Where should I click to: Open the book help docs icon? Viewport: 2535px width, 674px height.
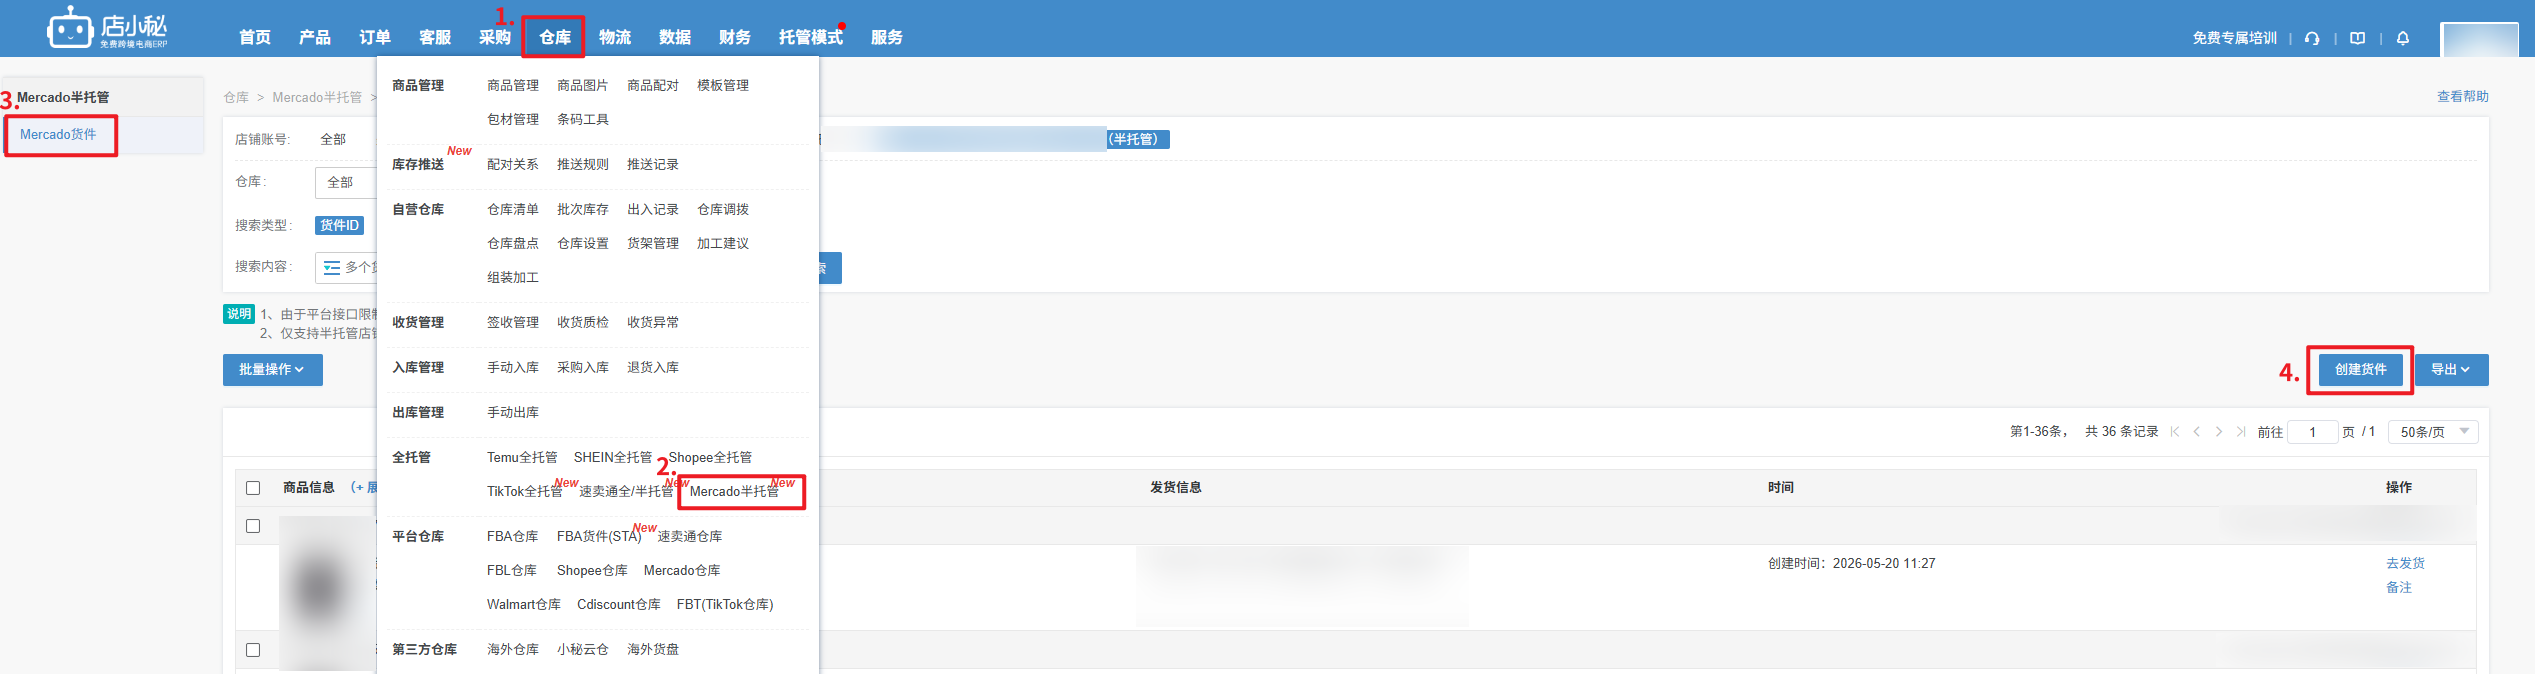2357,38
